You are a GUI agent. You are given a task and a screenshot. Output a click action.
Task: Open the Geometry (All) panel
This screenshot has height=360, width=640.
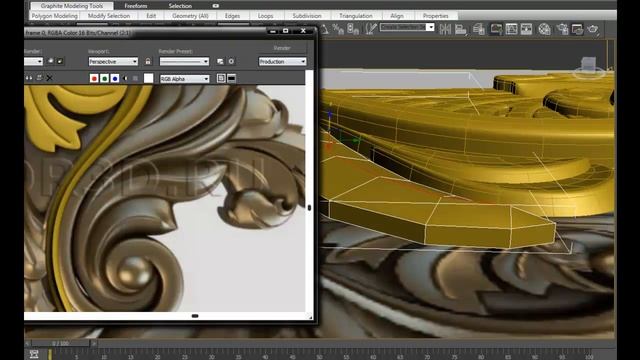click(x=190, y=16)
